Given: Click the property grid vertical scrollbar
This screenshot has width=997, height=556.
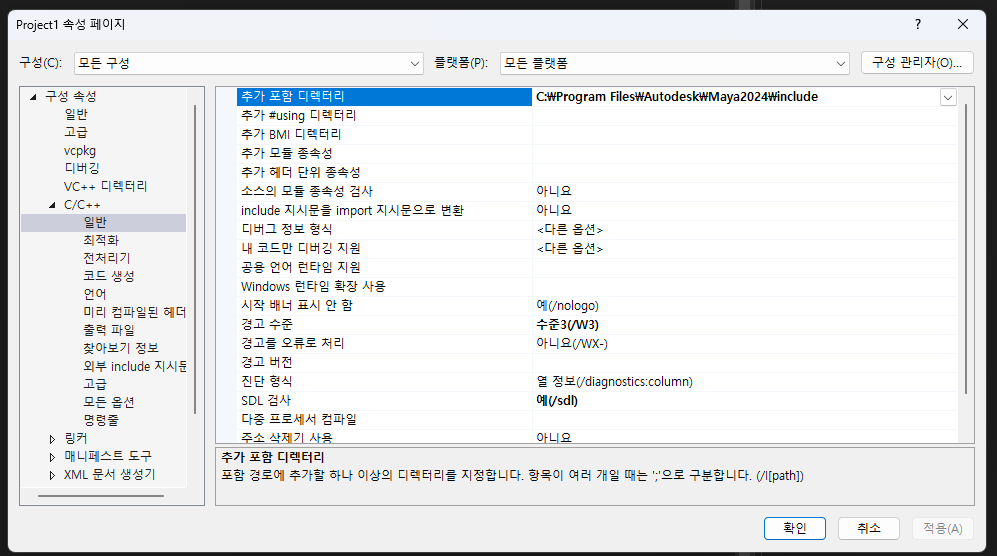Looking at the screenshot, I should [965, 248].
